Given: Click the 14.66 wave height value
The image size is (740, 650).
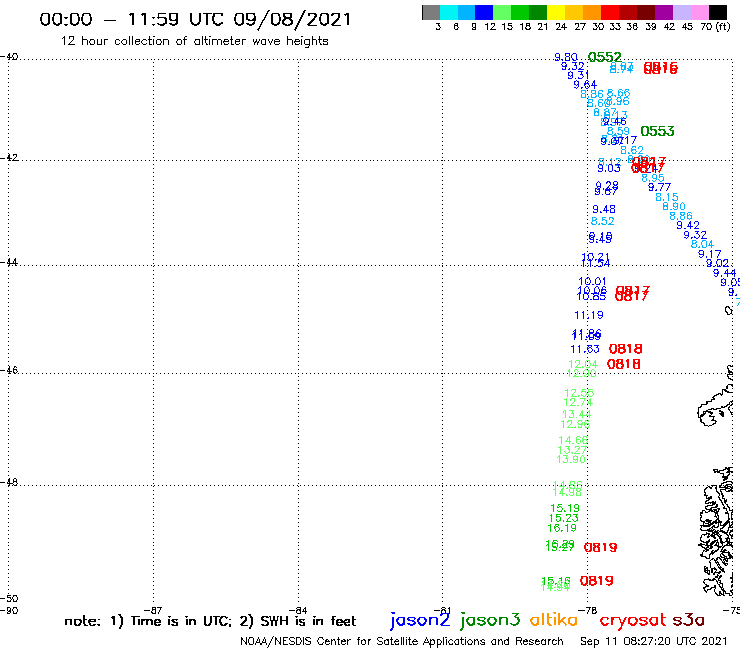Looking at the screenshot, I should pyautogui.click(x=573, y=440).
